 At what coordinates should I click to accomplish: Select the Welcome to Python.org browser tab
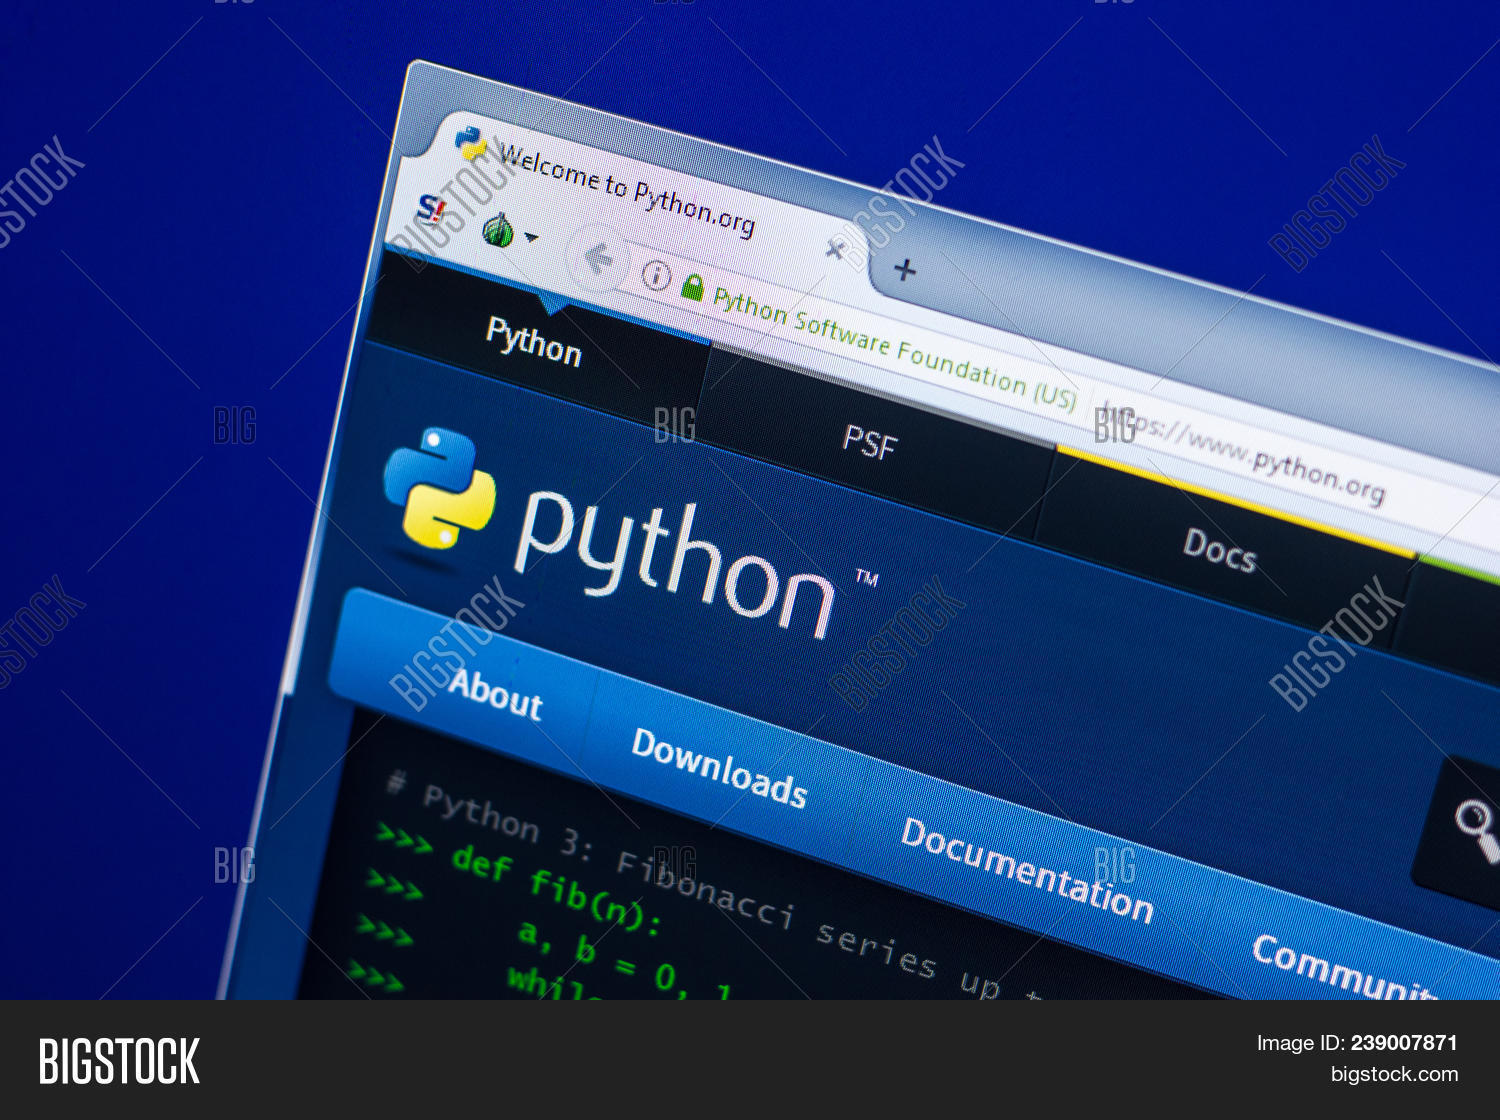[627, 189]
